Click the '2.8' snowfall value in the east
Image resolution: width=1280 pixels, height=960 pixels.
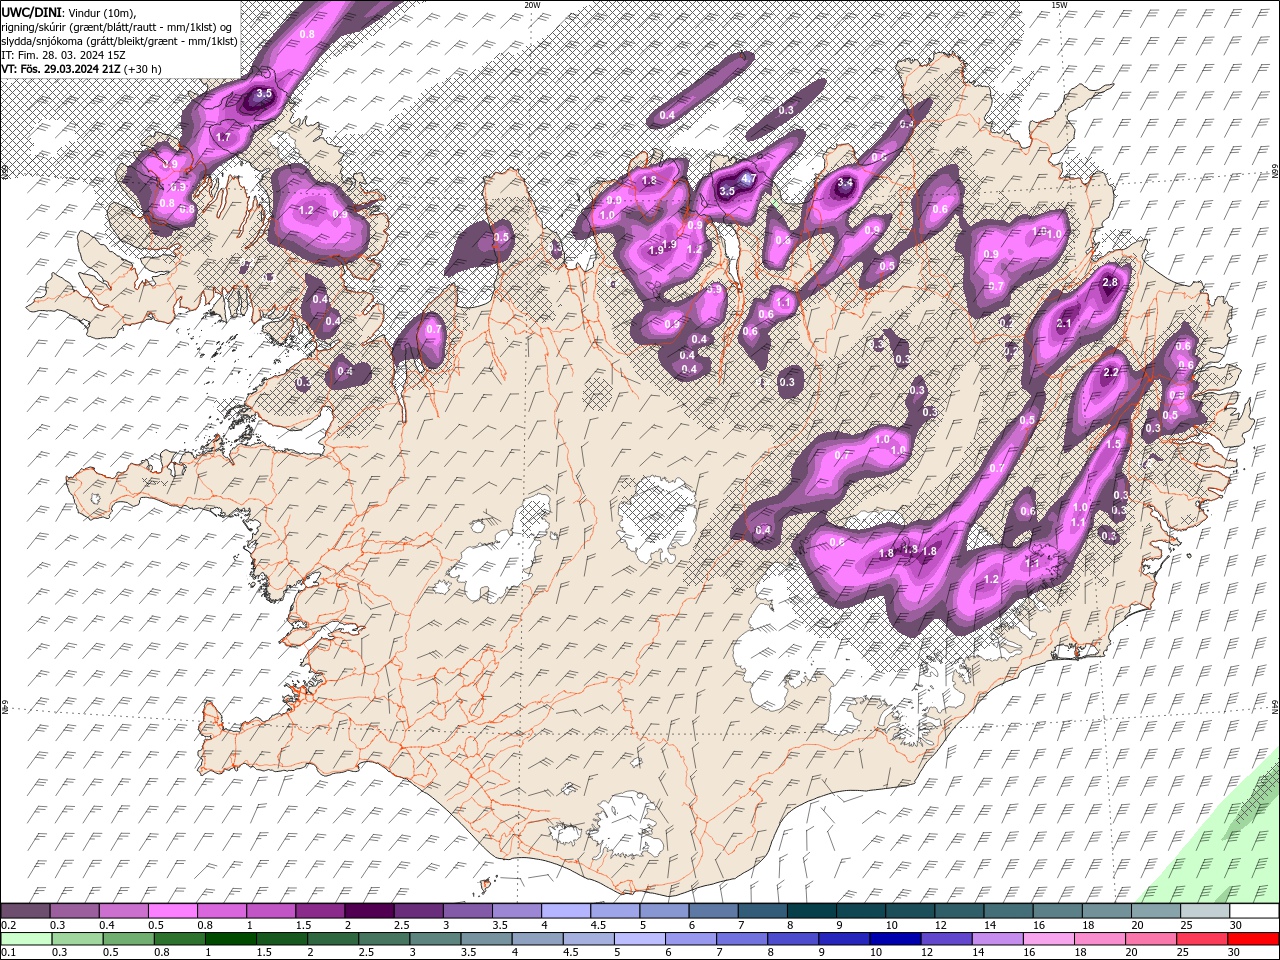pyautogui.click(x=1109, y=283)
